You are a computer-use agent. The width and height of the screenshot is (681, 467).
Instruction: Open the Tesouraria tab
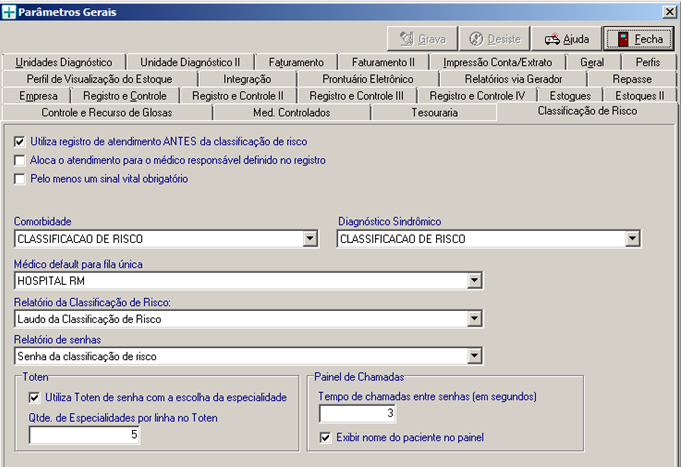(434, 113)
